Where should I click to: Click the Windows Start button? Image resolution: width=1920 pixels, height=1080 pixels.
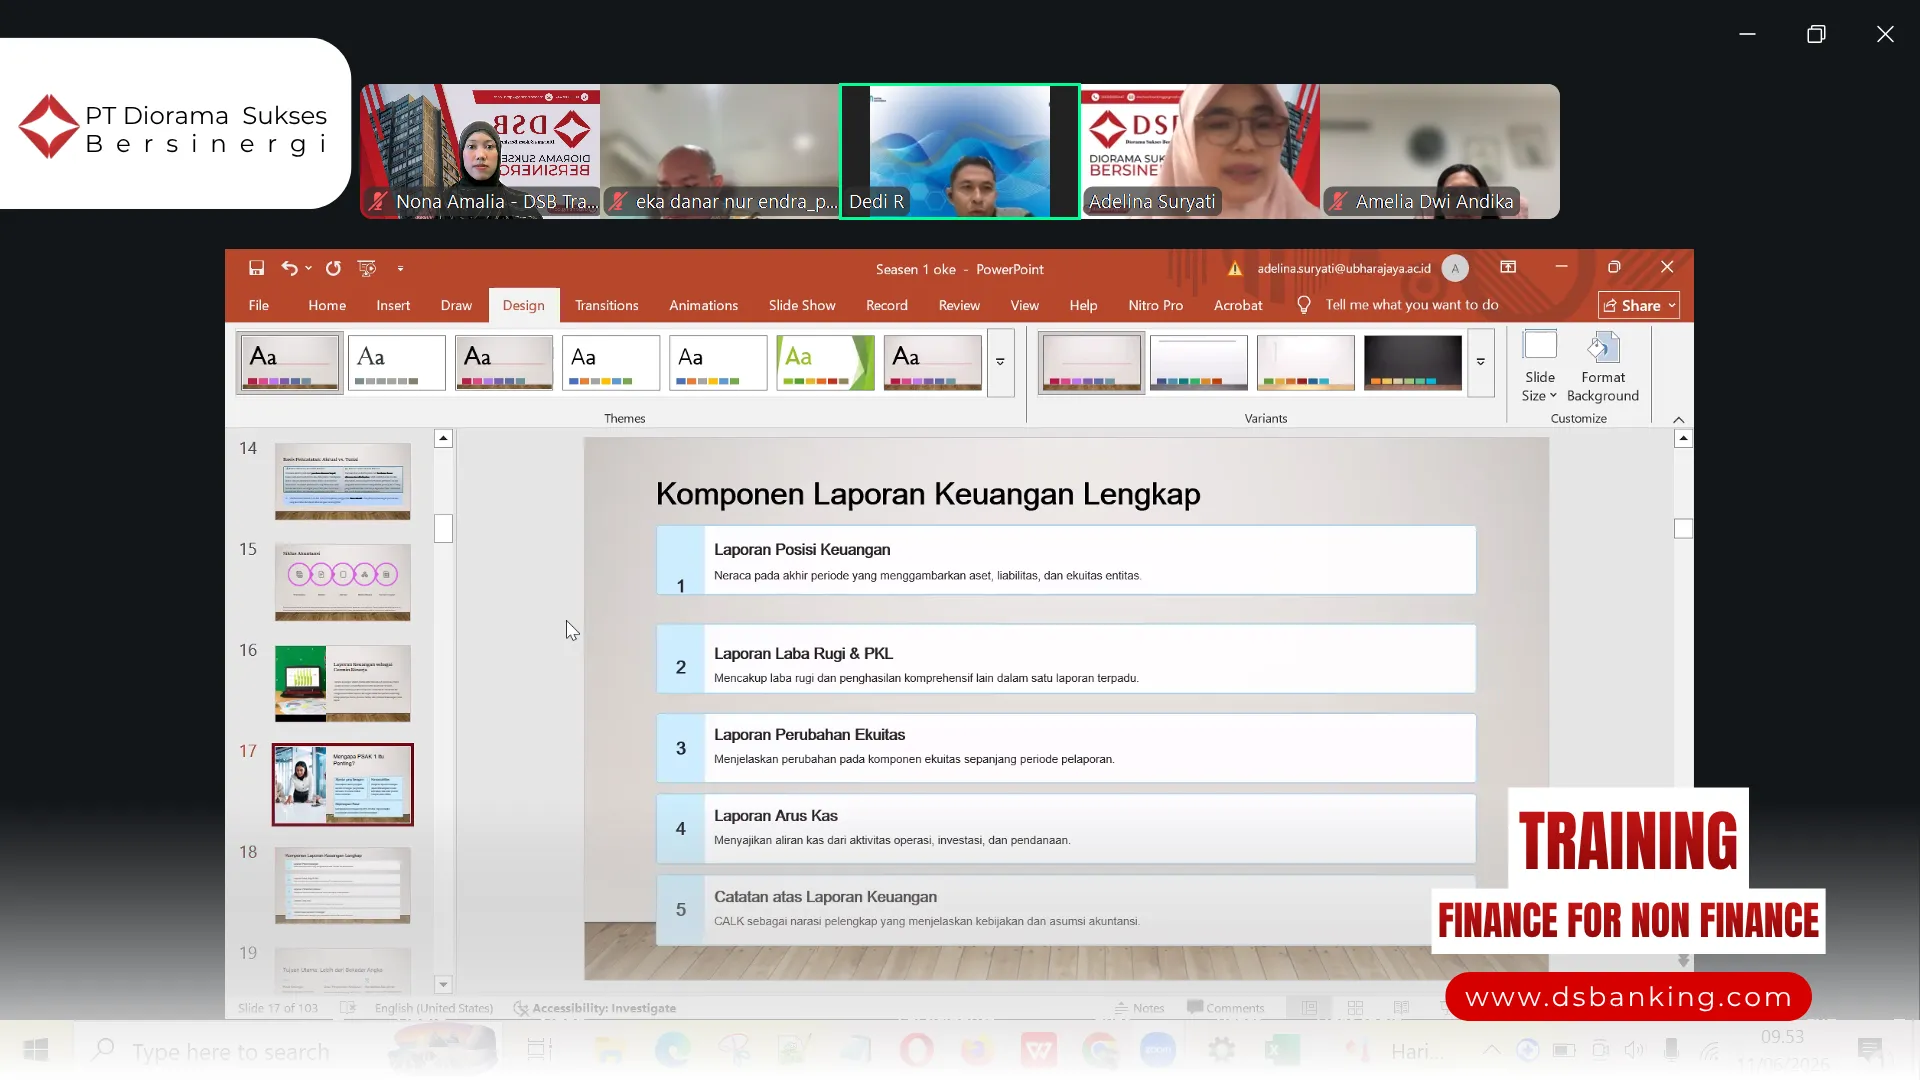point(36,1050)
